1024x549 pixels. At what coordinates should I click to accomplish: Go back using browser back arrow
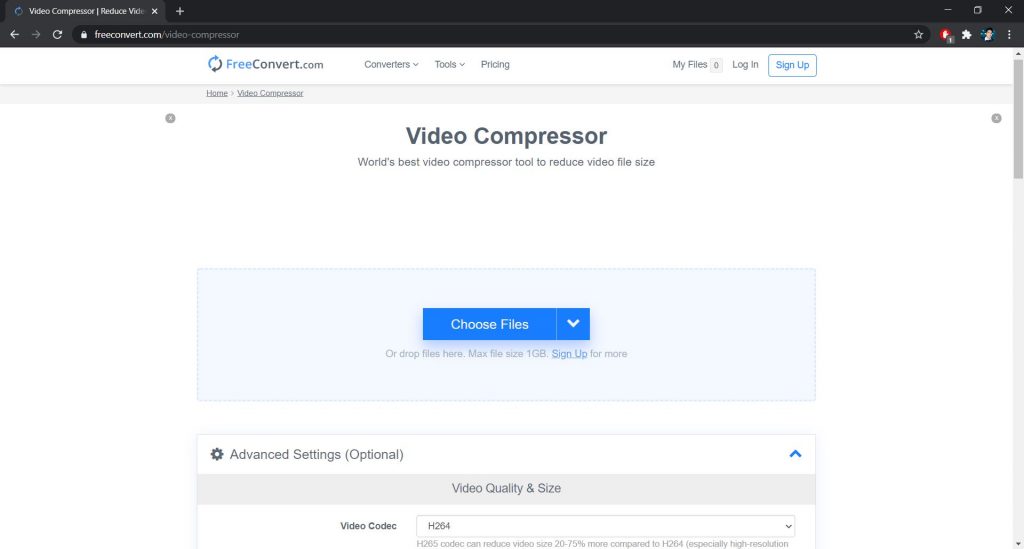[x=14, y=34]
